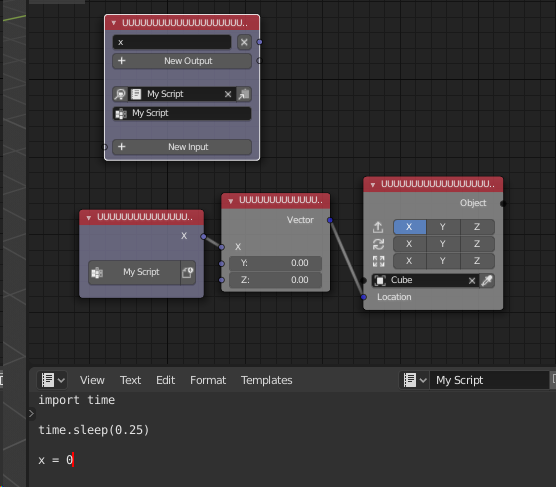
Task: Click the 'time.sleep(0.25)' code line
Action: click(94, 430)
